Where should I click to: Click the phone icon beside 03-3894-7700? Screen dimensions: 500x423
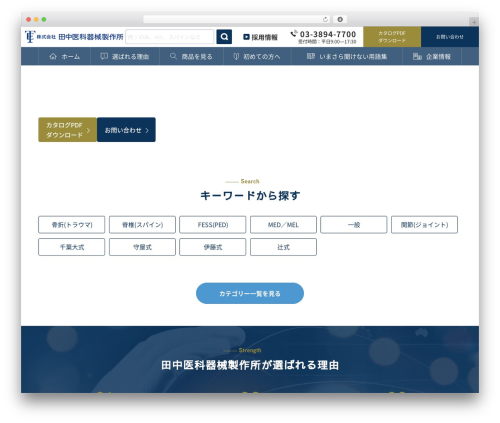(x=294, y=34)
